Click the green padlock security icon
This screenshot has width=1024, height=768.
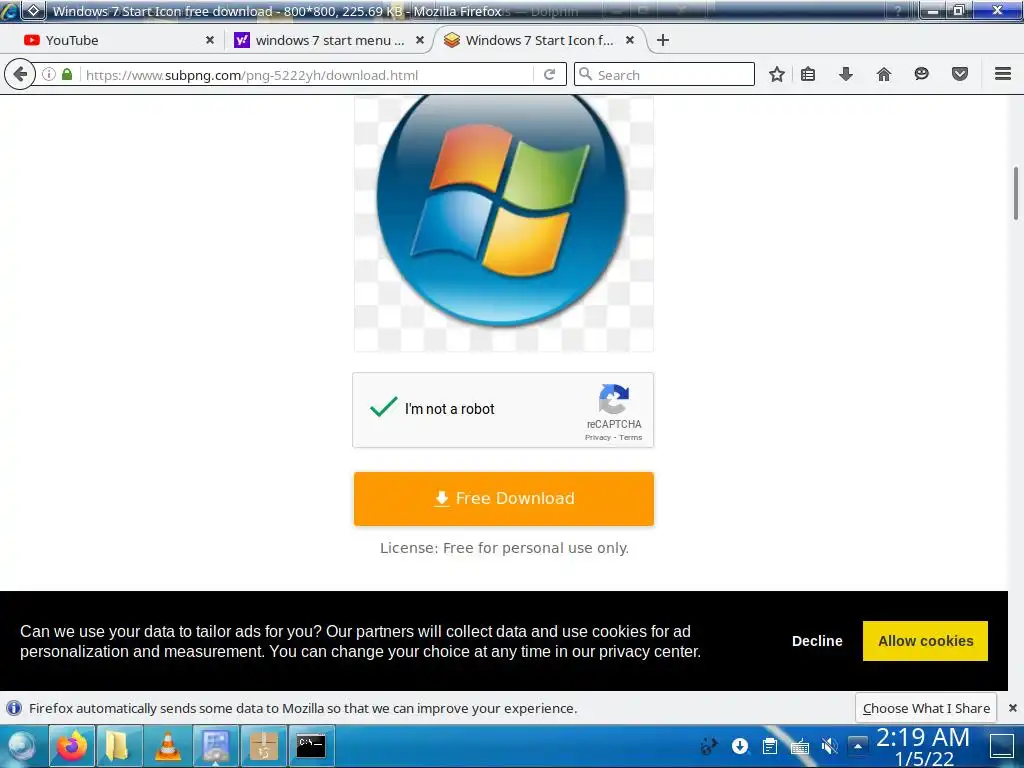[x=67, y=74]
